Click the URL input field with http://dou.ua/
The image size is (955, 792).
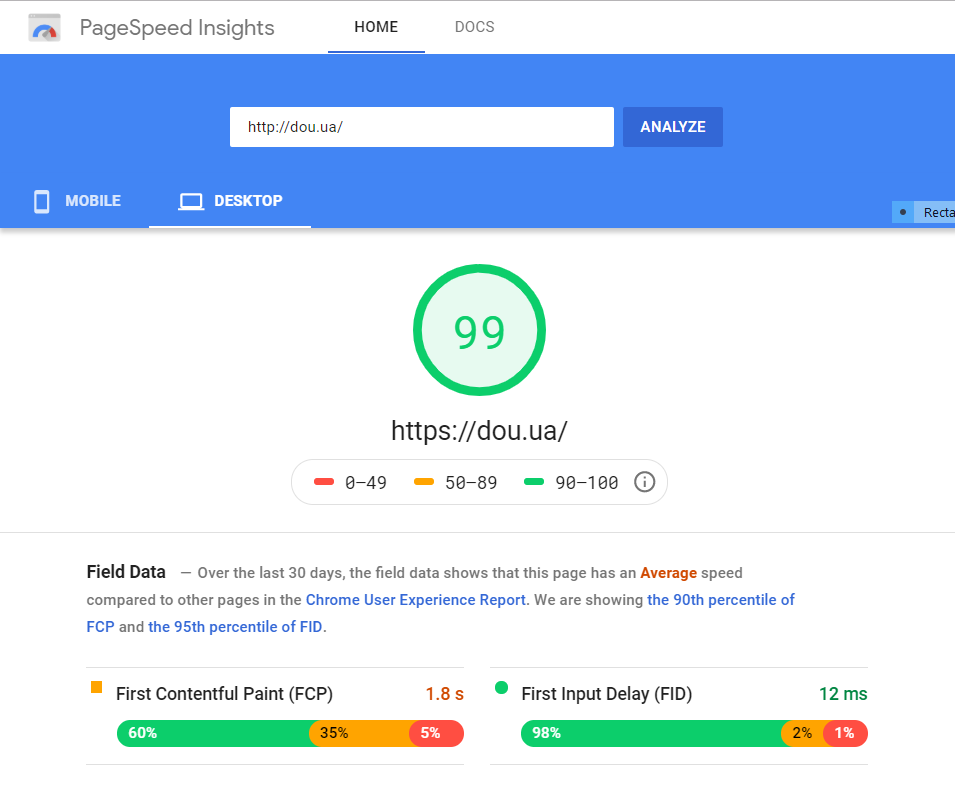tap(421, 127)
